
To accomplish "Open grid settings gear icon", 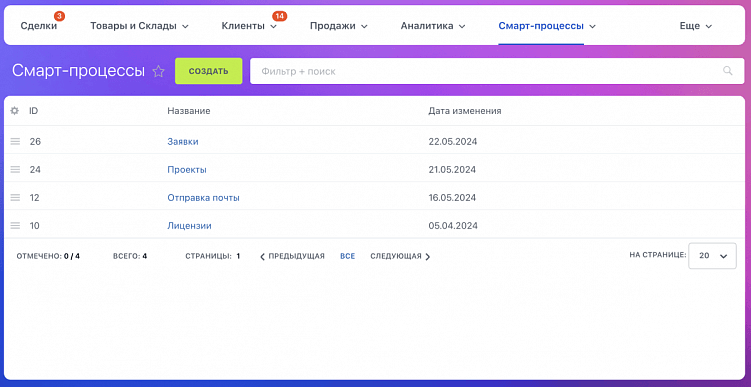I will tap(15, 111).
